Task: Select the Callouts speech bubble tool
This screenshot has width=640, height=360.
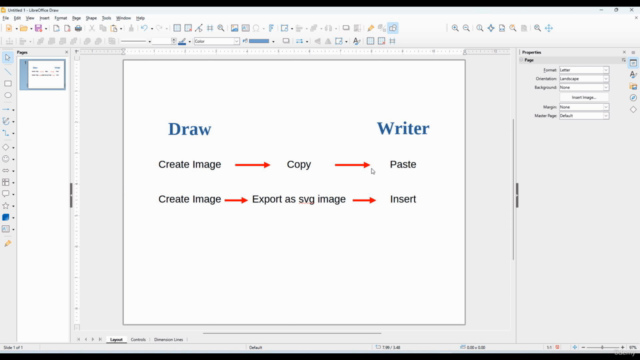Action: pyautogui.click(x=6, y=194)
